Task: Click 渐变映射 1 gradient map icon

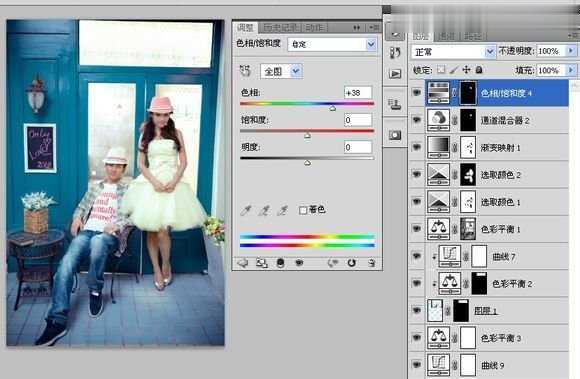Action: tap(438, 147)
